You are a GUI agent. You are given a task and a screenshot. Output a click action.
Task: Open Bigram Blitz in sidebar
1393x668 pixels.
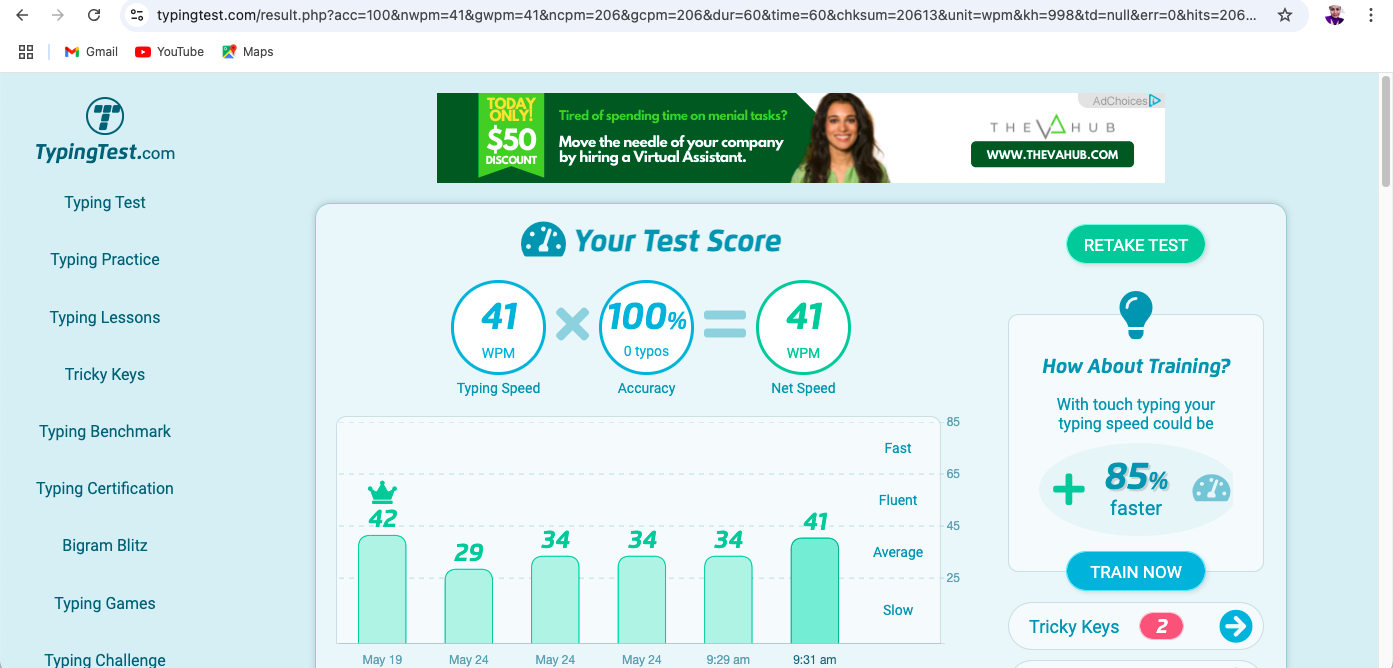point(105,545)
